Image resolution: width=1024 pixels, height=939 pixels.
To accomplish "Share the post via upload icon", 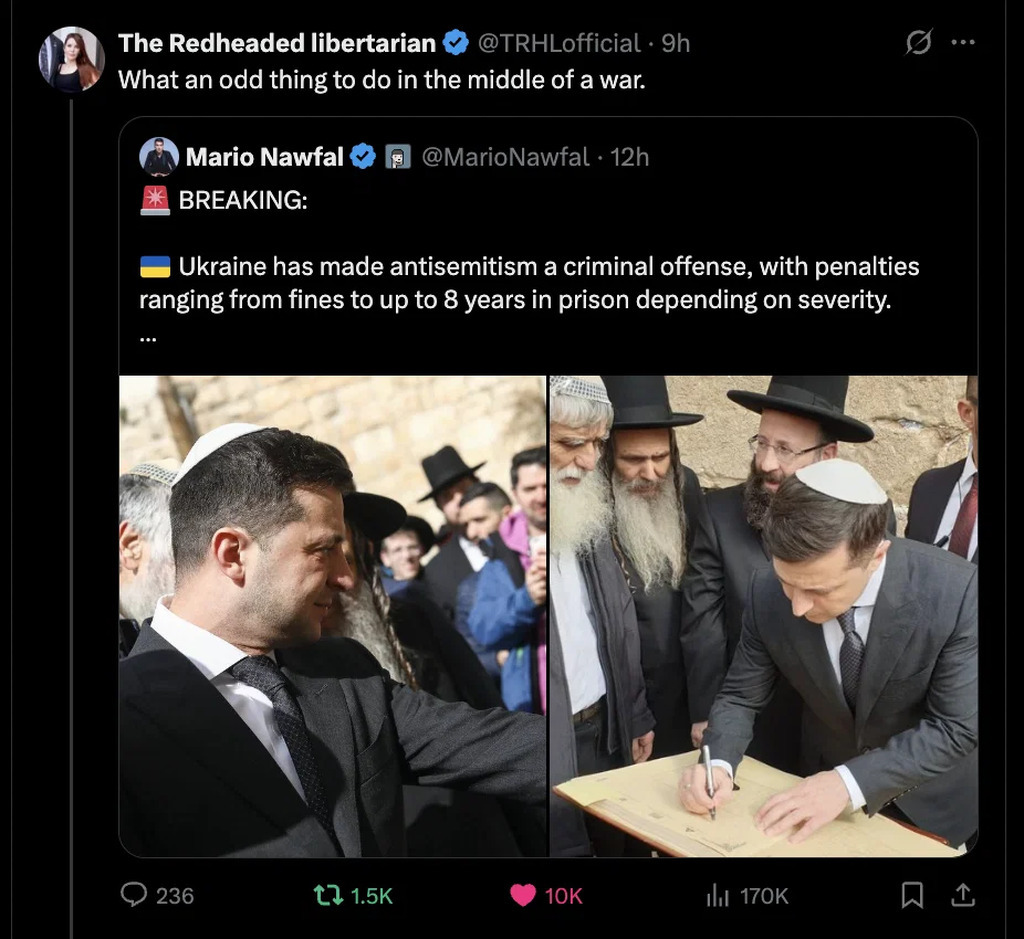I will point(962,895).
